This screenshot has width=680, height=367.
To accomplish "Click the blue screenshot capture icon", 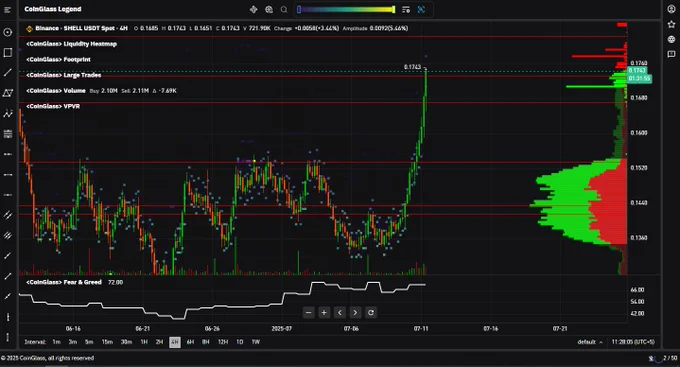I will pos(421,10).
